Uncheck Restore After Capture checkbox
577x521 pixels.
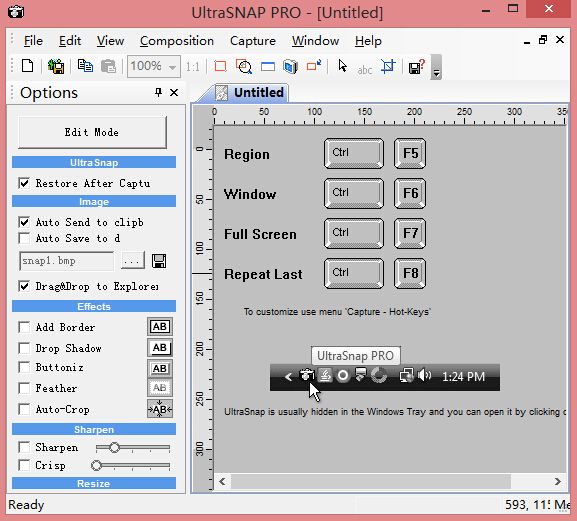(24, 183)
